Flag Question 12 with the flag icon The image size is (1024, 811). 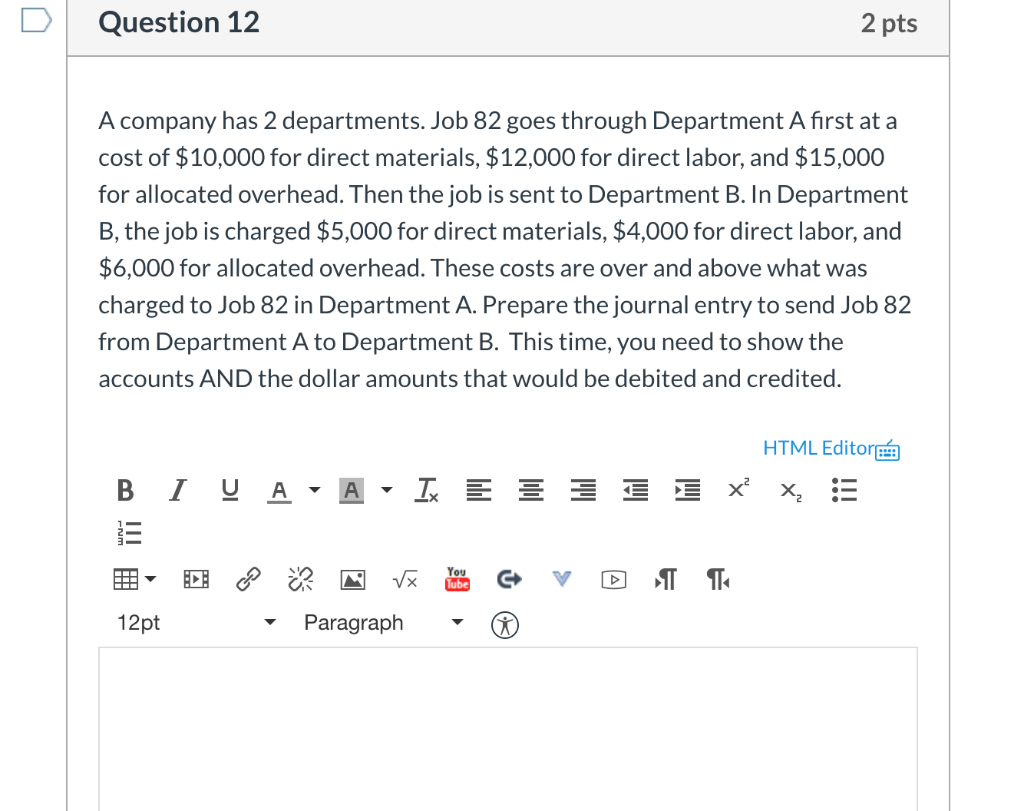point(36,20)
